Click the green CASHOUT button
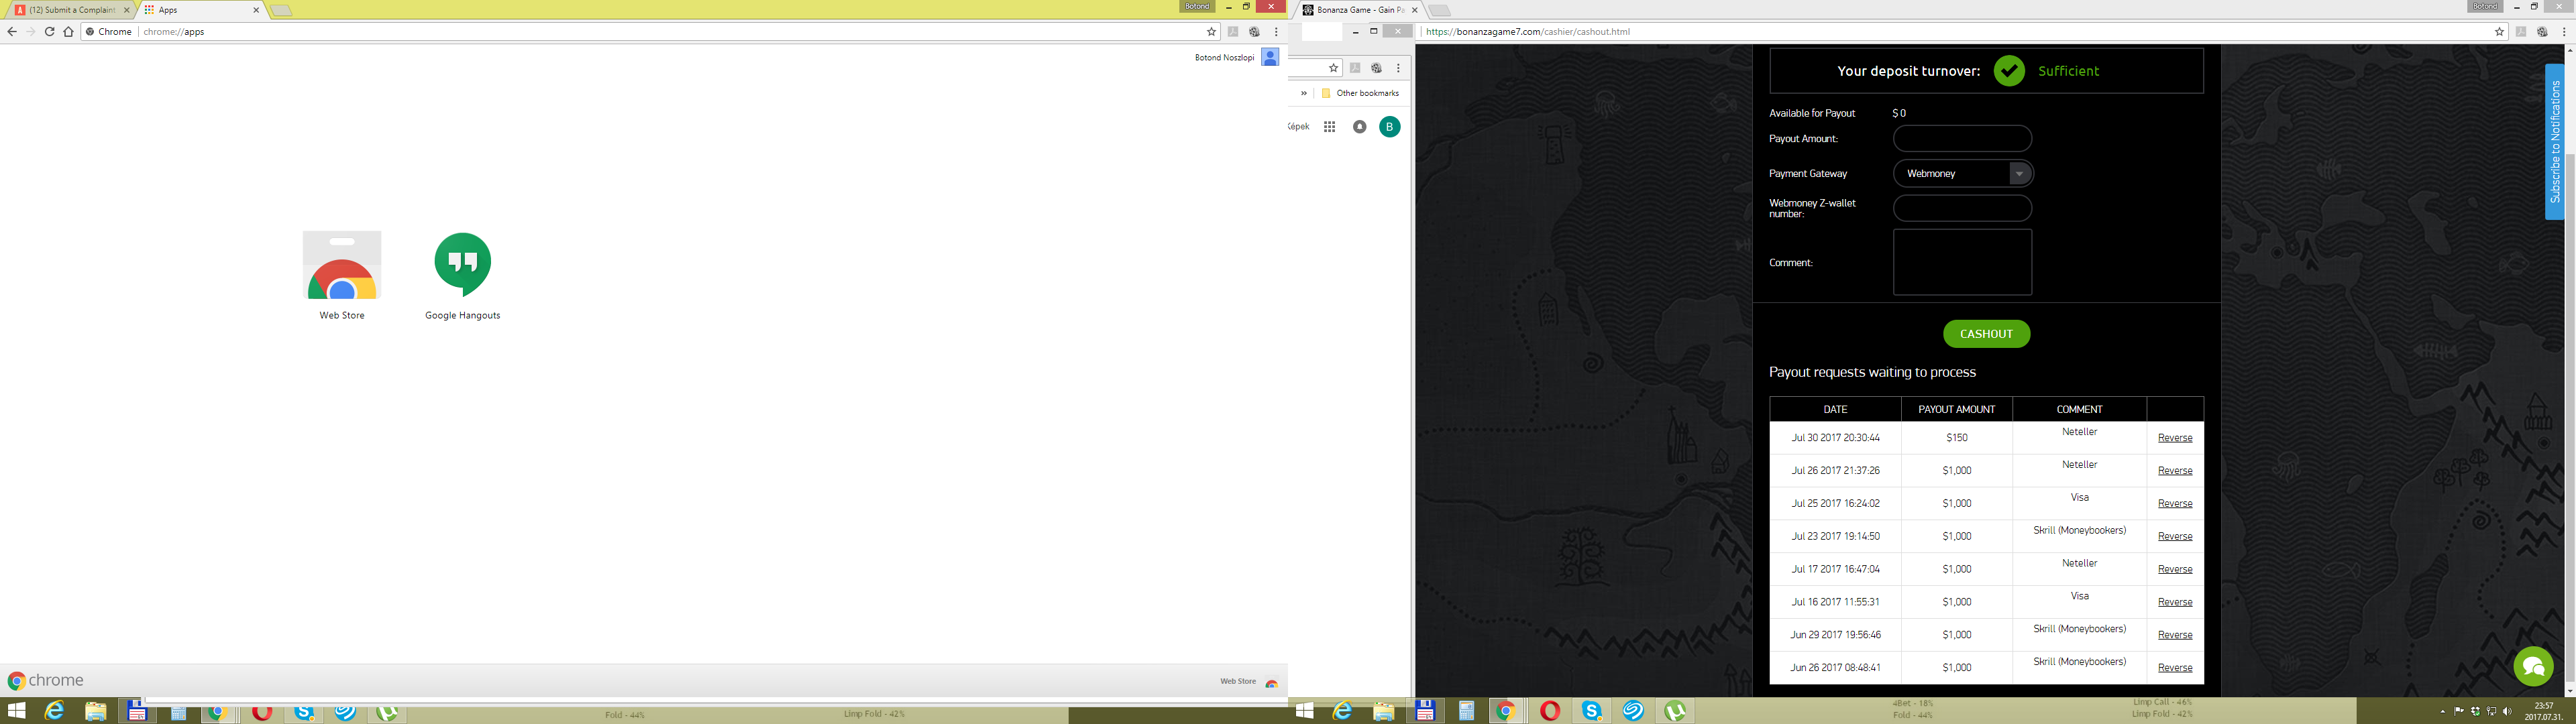This screenshot has height=724, width=2576. (1986, 334)
